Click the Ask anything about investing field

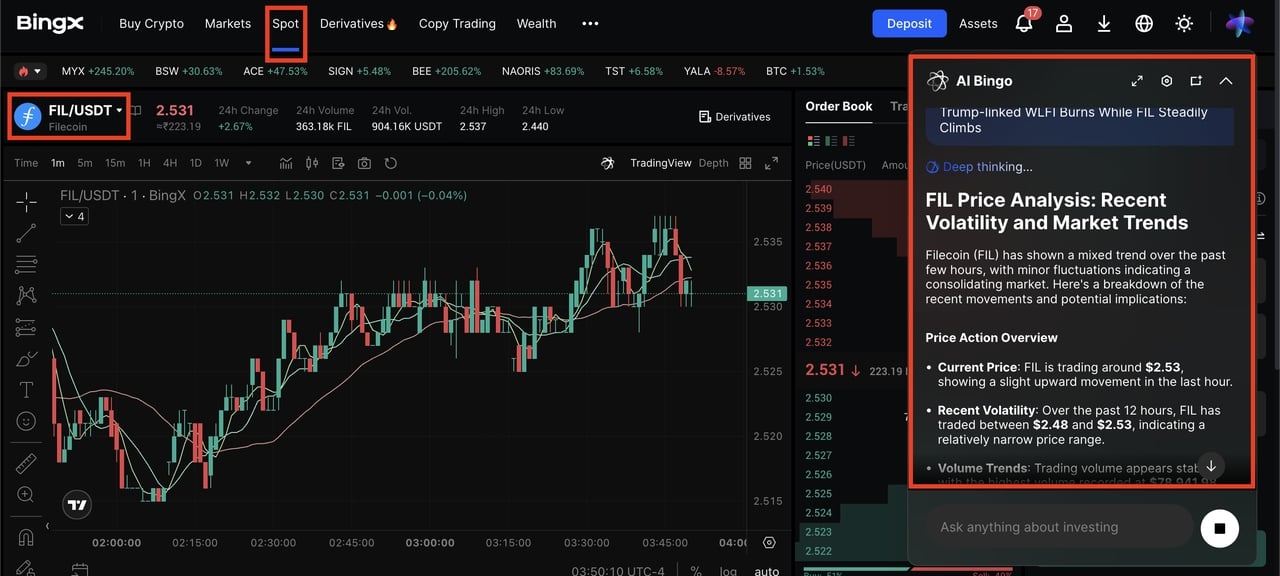coord(1058,527)
